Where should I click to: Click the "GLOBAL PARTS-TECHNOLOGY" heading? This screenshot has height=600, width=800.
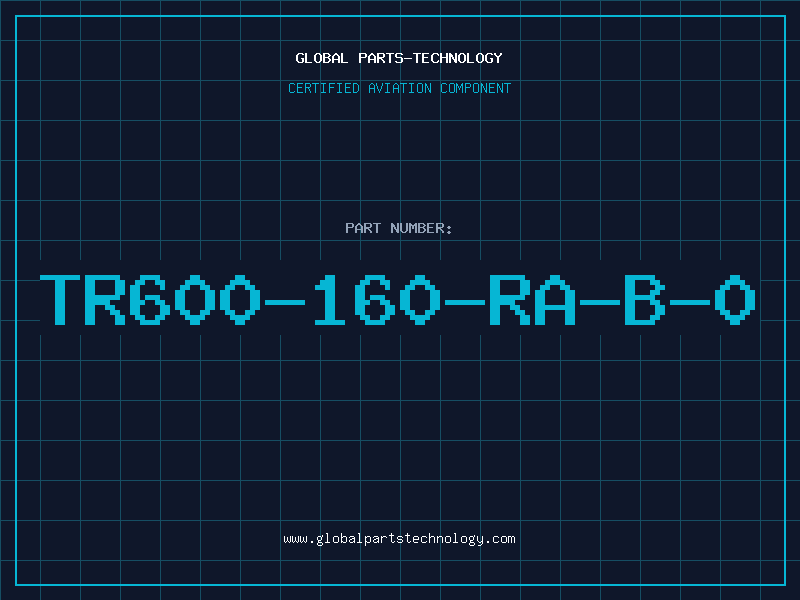[399, 58]
